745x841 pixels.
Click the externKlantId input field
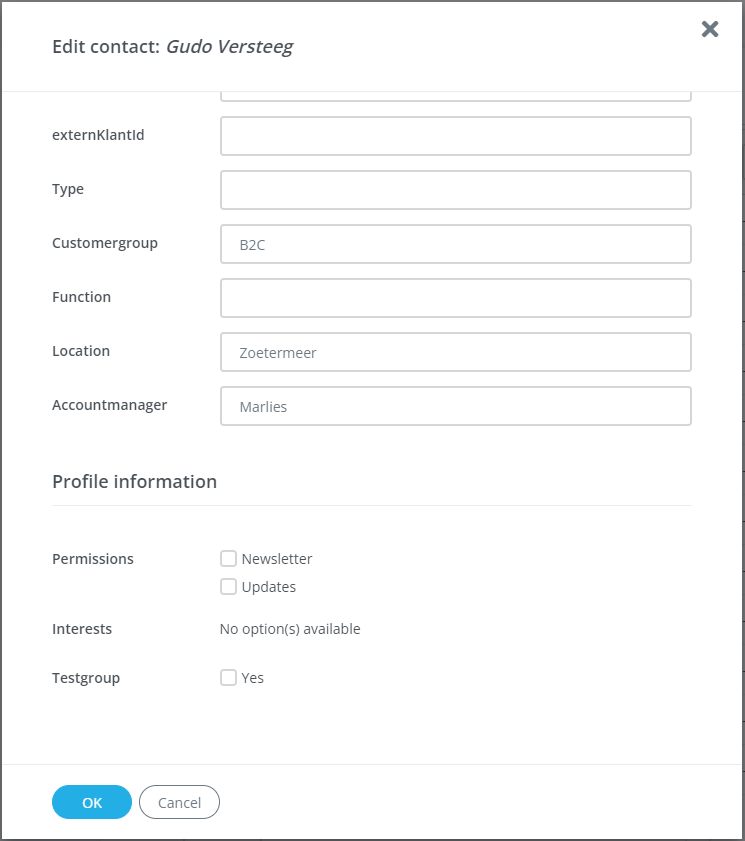coord(455,135)
